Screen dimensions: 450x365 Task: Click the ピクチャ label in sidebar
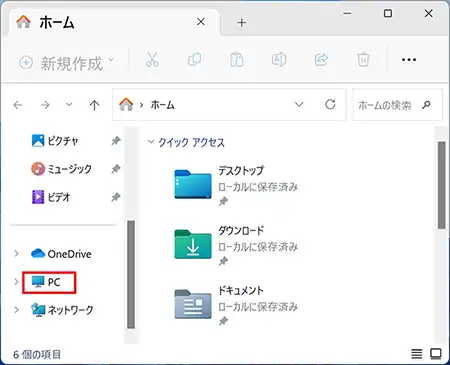pos(63,141)
